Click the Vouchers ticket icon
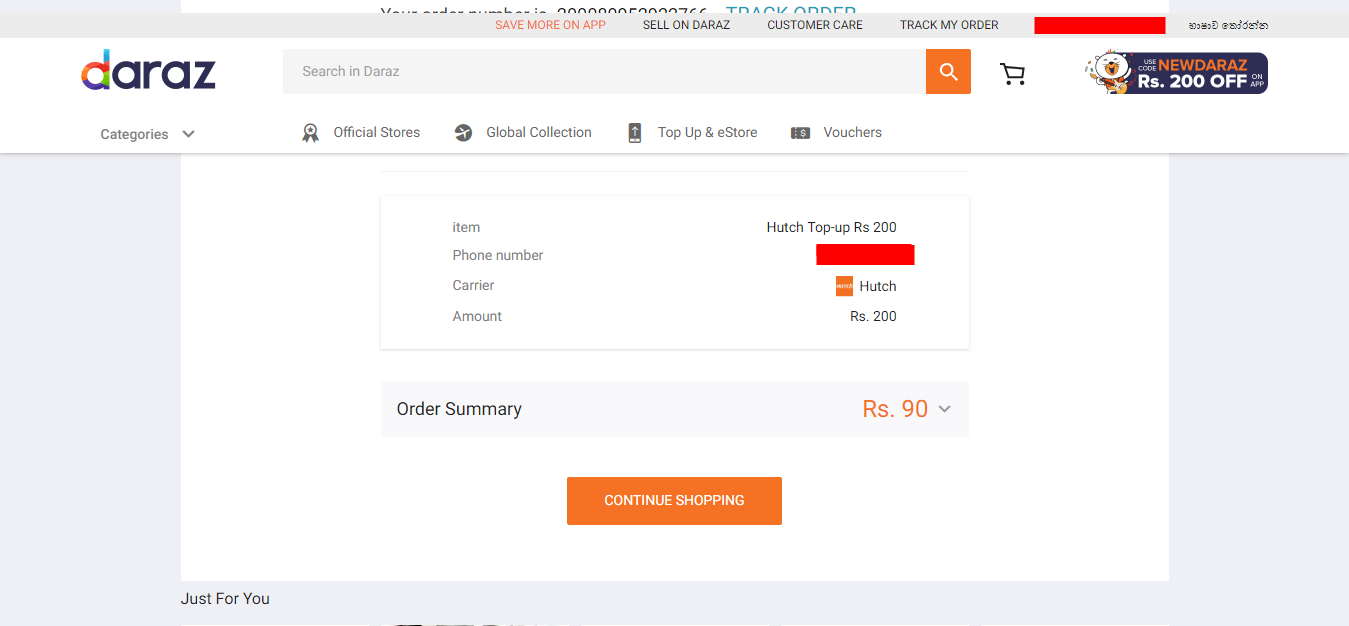The image size is (1349, 626). pos(800,133)
